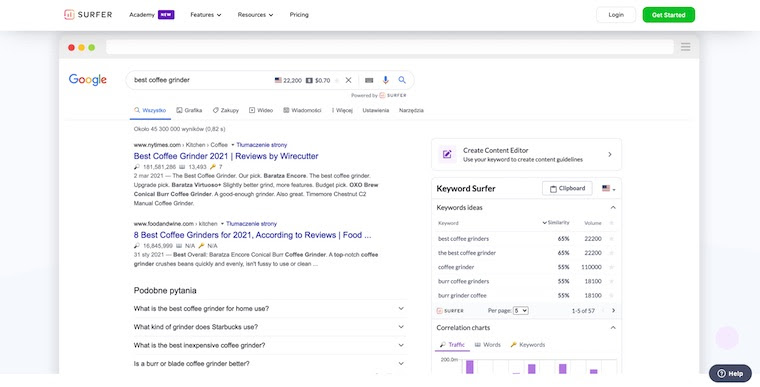Expand the Resources dropdown menu
760x387 pixels.
coord(255,15)
